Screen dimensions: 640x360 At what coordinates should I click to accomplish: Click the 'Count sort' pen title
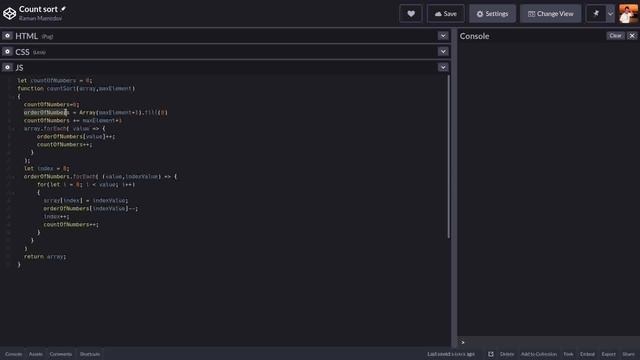(38, 9)
